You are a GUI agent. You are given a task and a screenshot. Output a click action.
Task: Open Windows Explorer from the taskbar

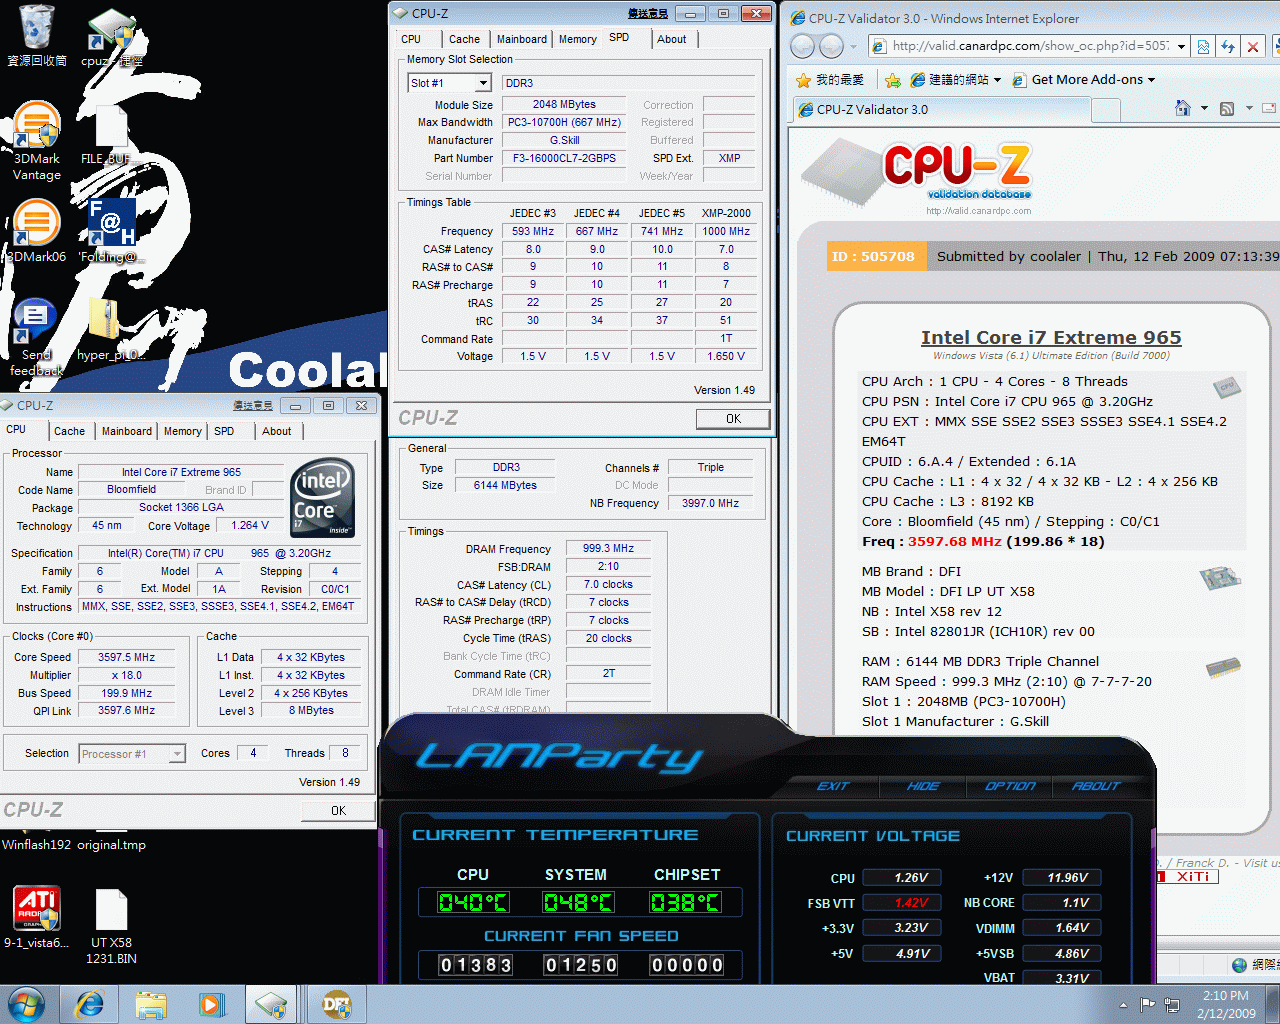(x=151, y=1004)
